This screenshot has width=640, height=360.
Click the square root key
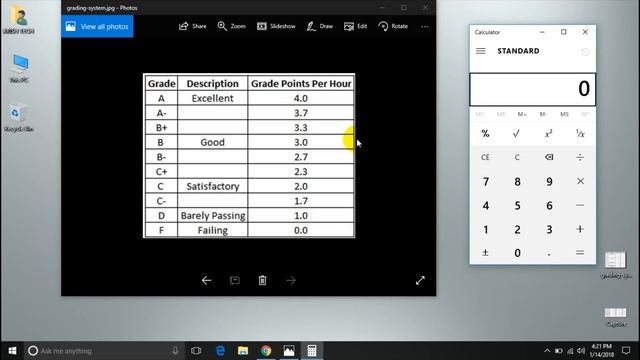tap(517, 133)
